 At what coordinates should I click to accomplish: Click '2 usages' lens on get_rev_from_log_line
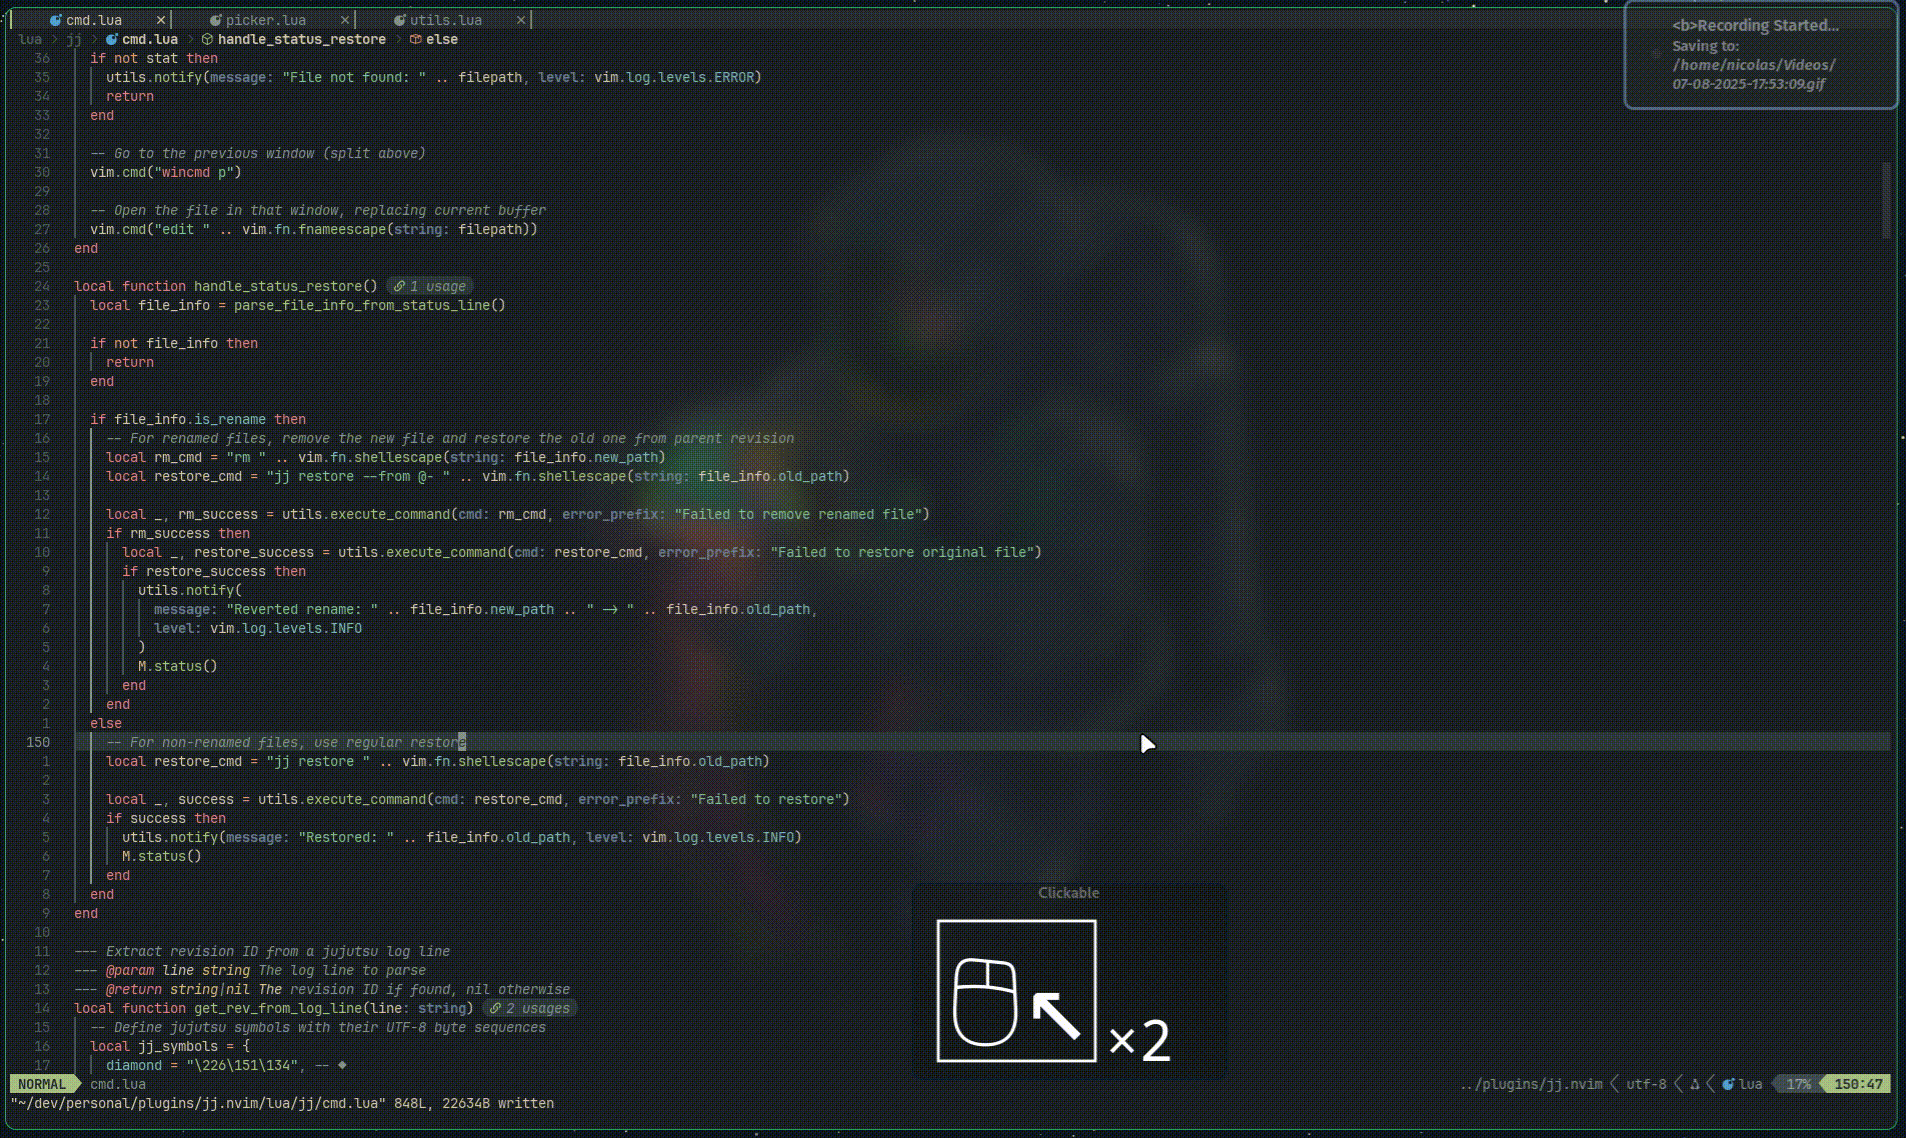pos(530,1008)
